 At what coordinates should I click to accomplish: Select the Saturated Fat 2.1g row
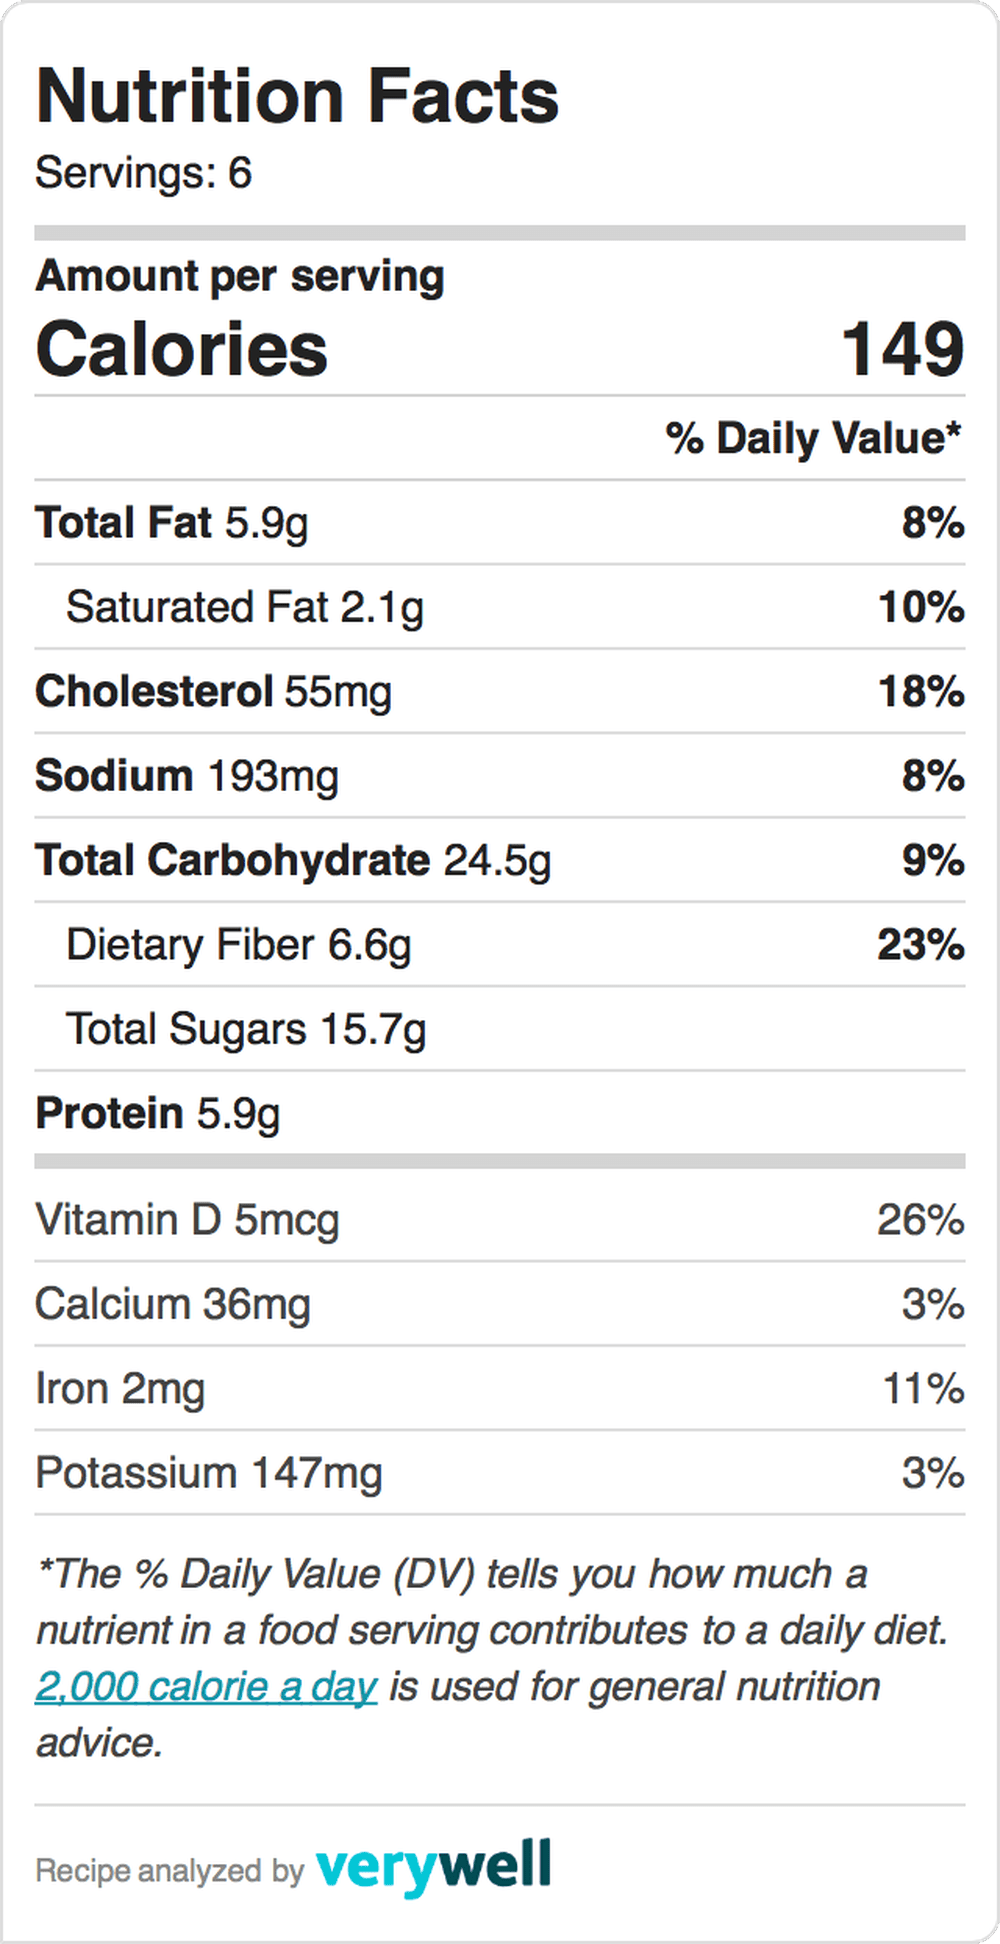point(500,607)
